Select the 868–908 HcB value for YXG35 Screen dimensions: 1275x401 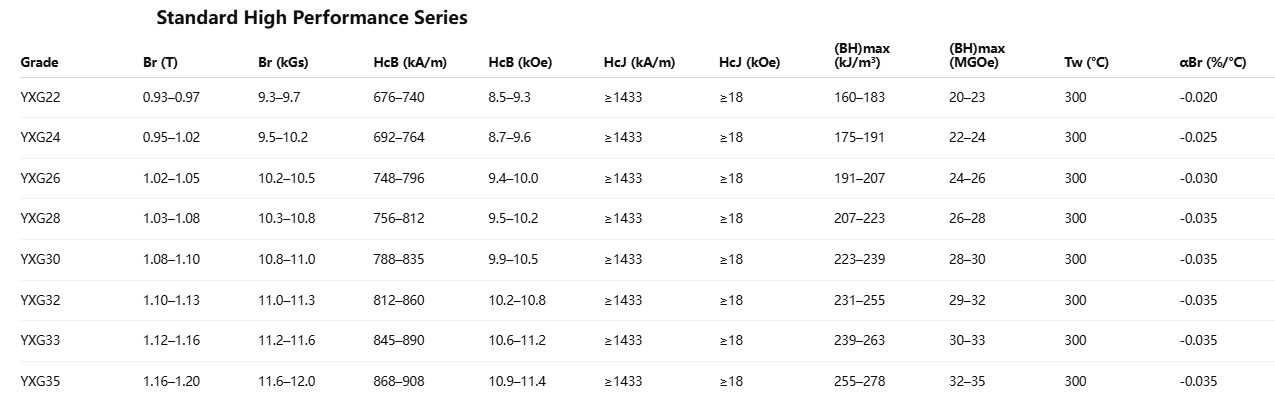(401, 381)
